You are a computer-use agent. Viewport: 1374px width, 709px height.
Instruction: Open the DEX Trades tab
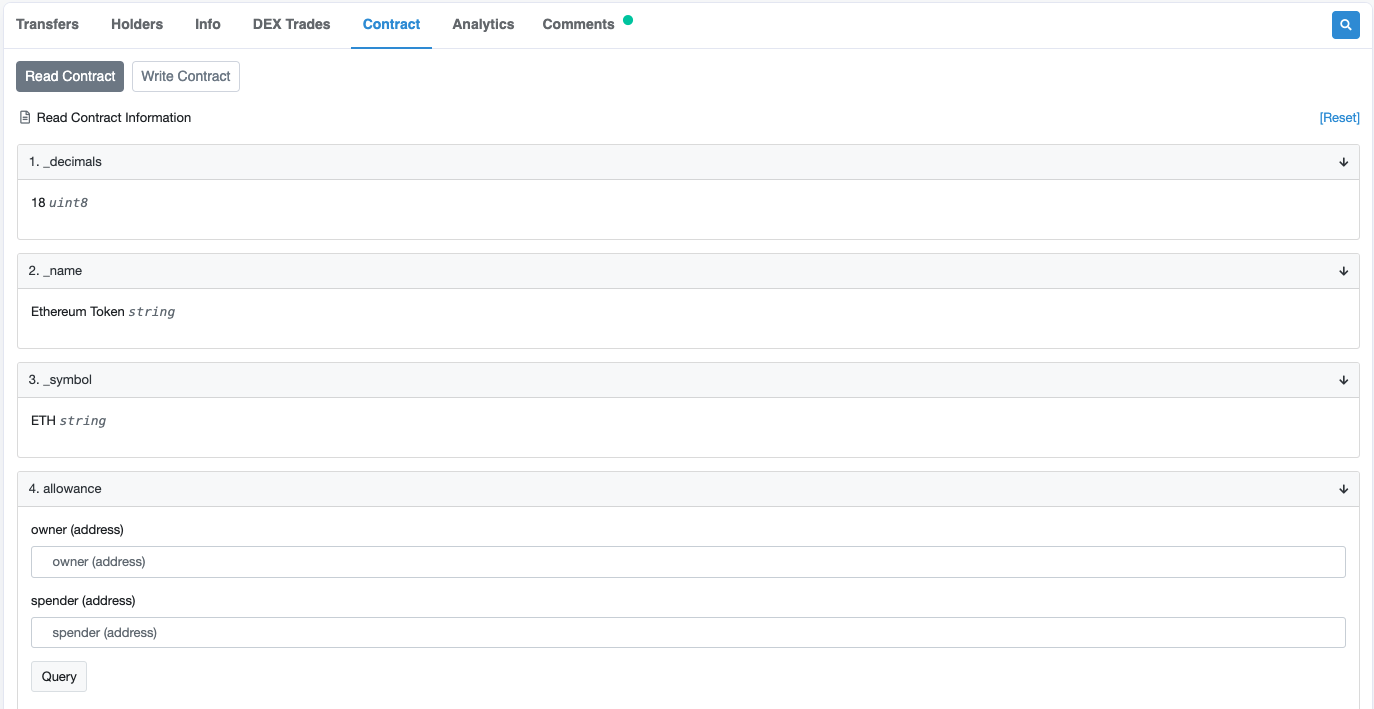291,24
